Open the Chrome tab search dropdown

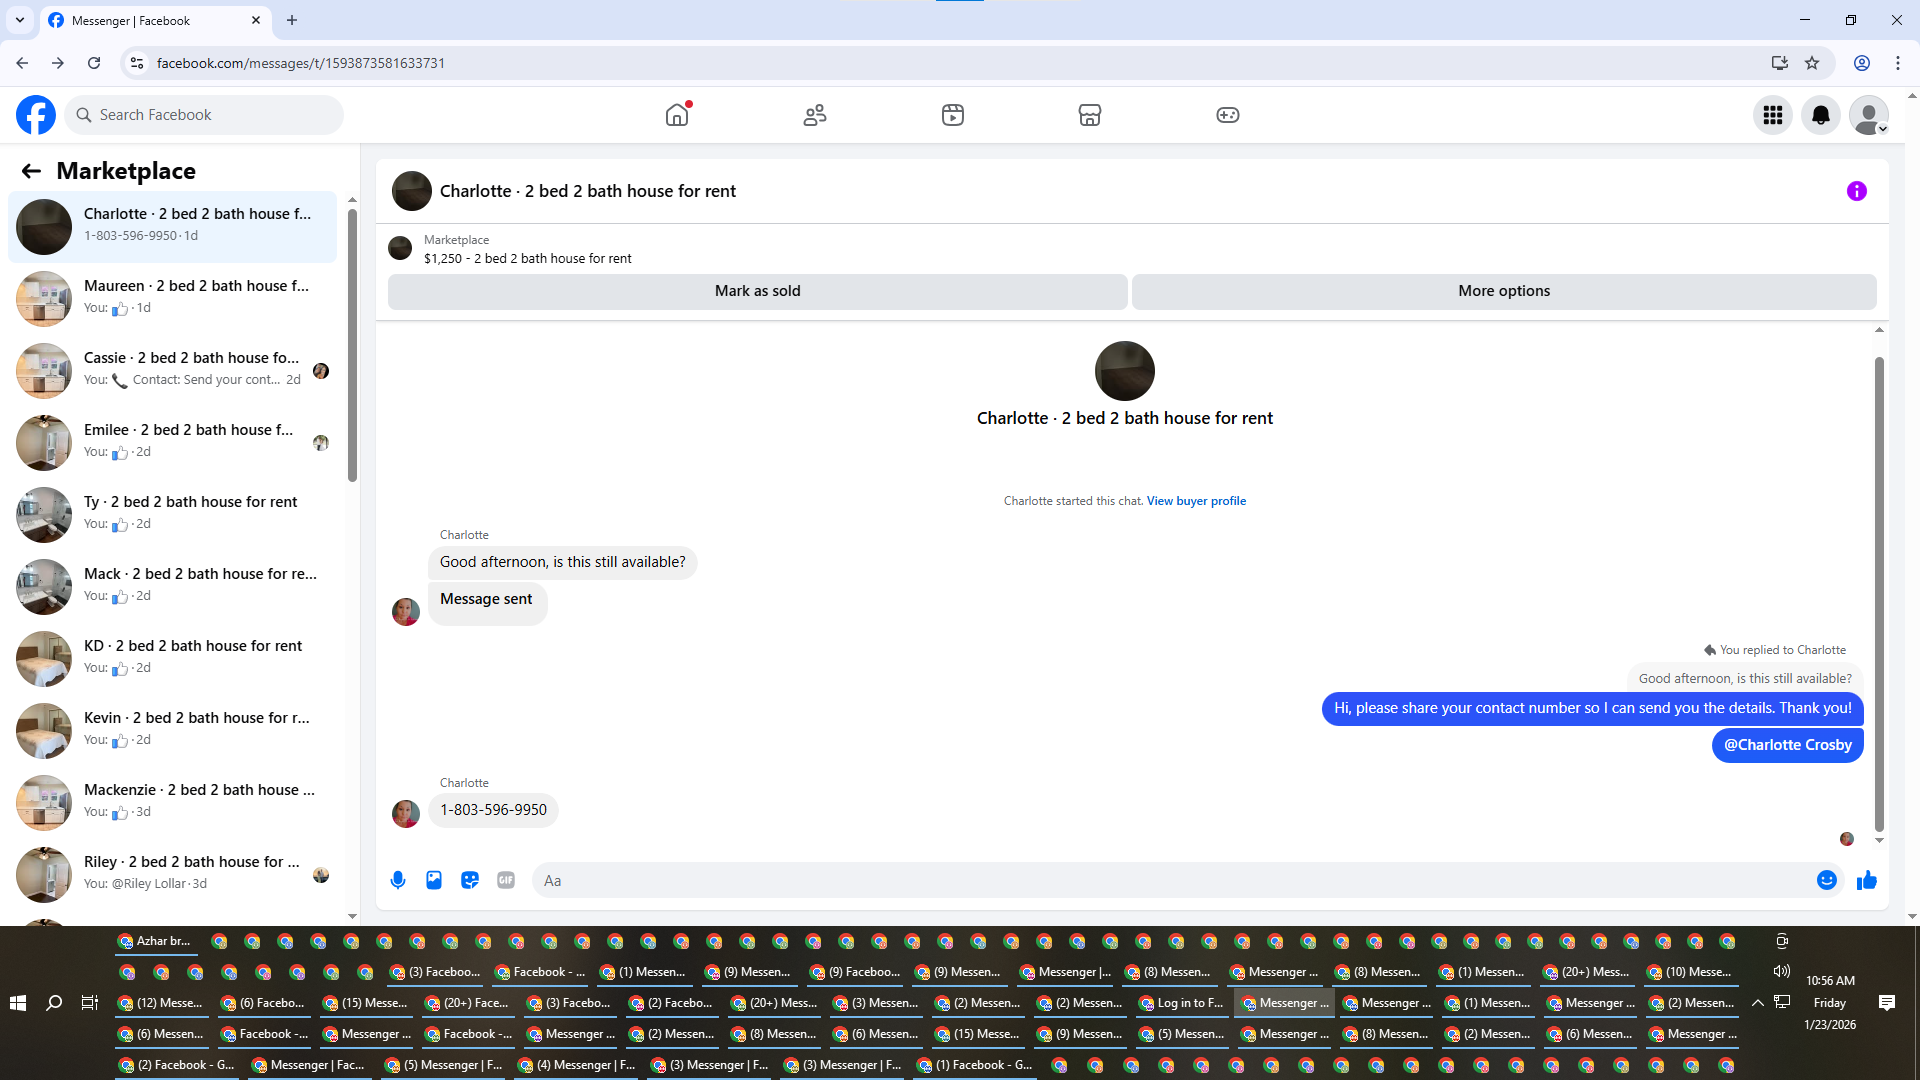point(20,20)
